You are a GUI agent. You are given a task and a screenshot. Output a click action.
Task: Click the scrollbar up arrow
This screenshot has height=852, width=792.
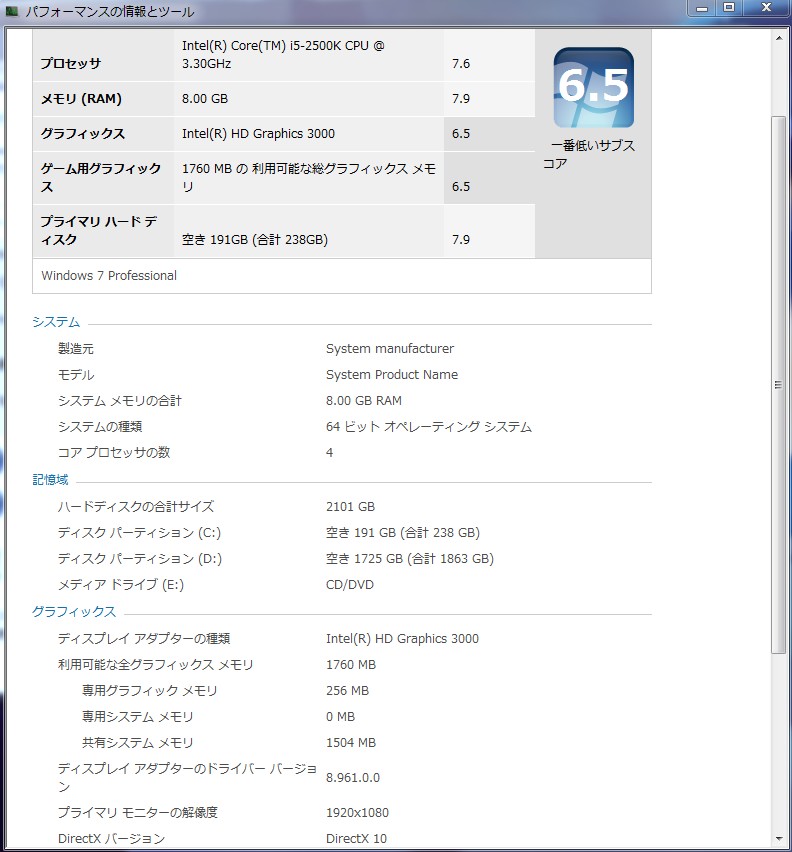tap(778, 38)
